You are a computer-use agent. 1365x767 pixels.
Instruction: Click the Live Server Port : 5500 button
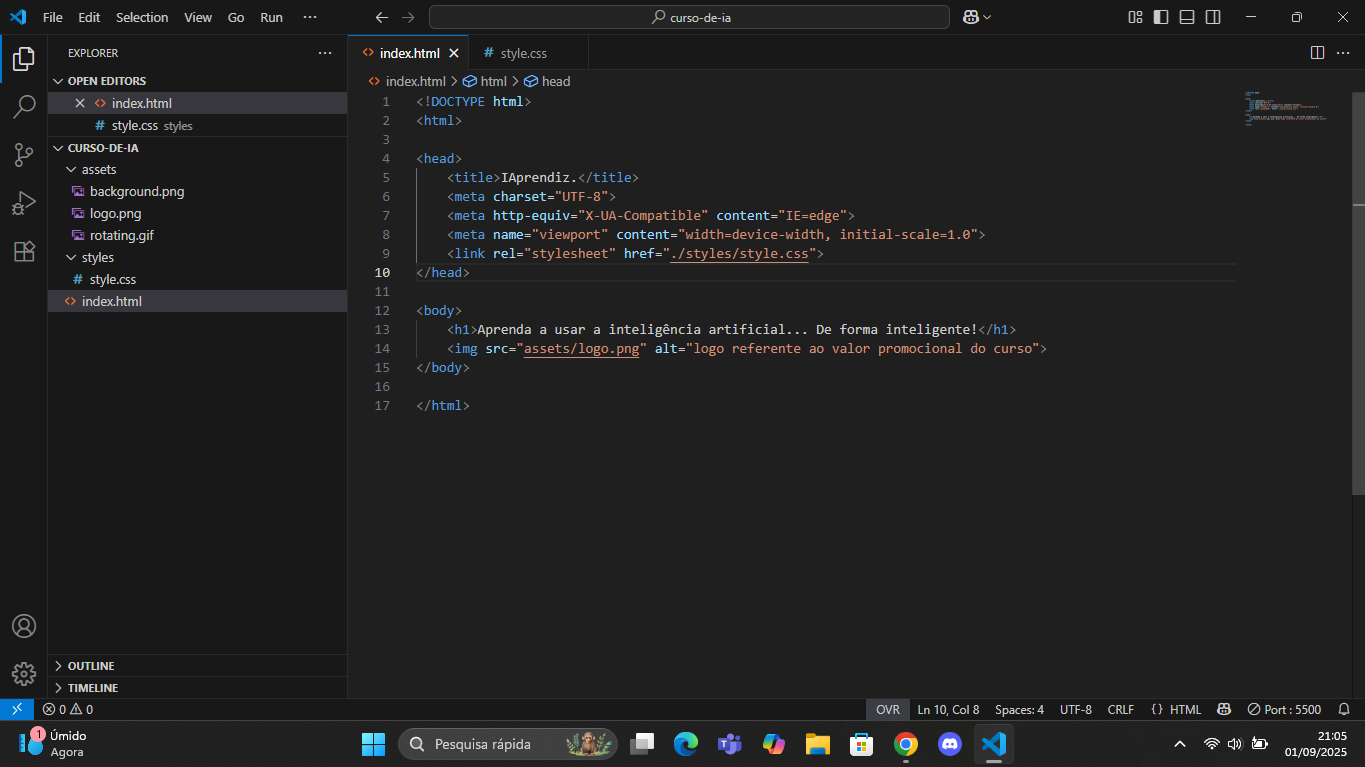(x=1284, y=709)
